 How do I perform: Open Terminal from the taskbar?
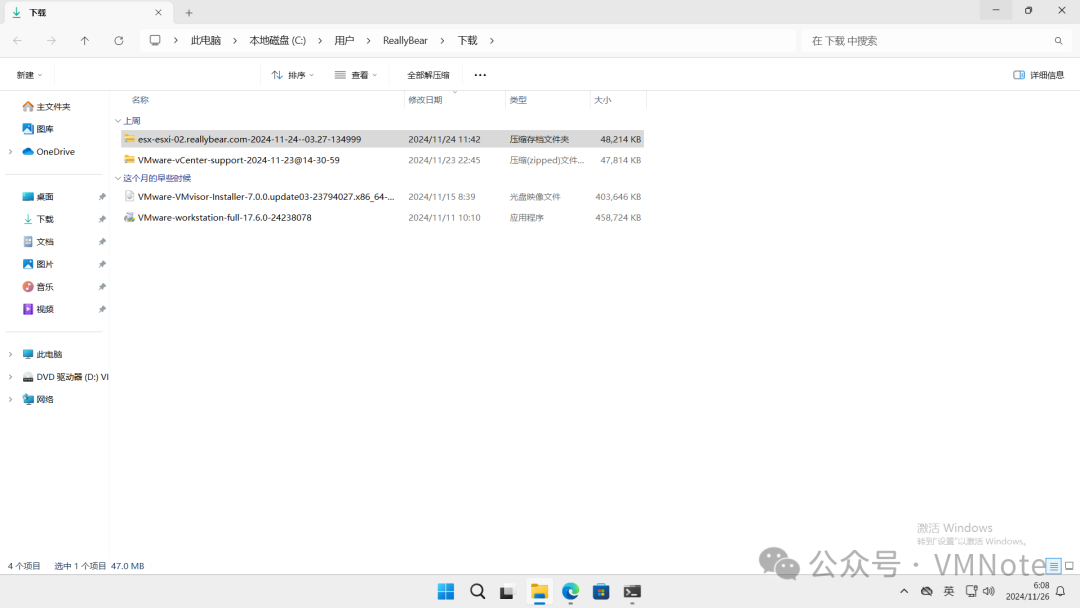632,591
